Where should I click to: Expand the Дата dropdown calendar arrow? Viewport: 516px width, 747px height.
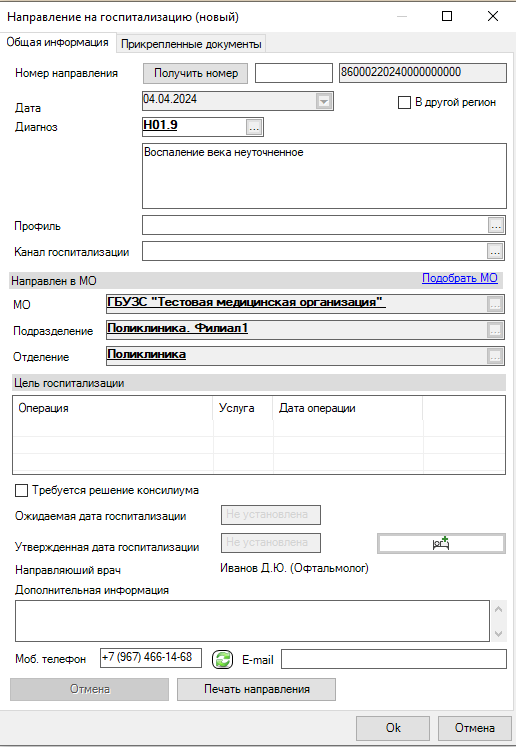click(x=324, y=101)
